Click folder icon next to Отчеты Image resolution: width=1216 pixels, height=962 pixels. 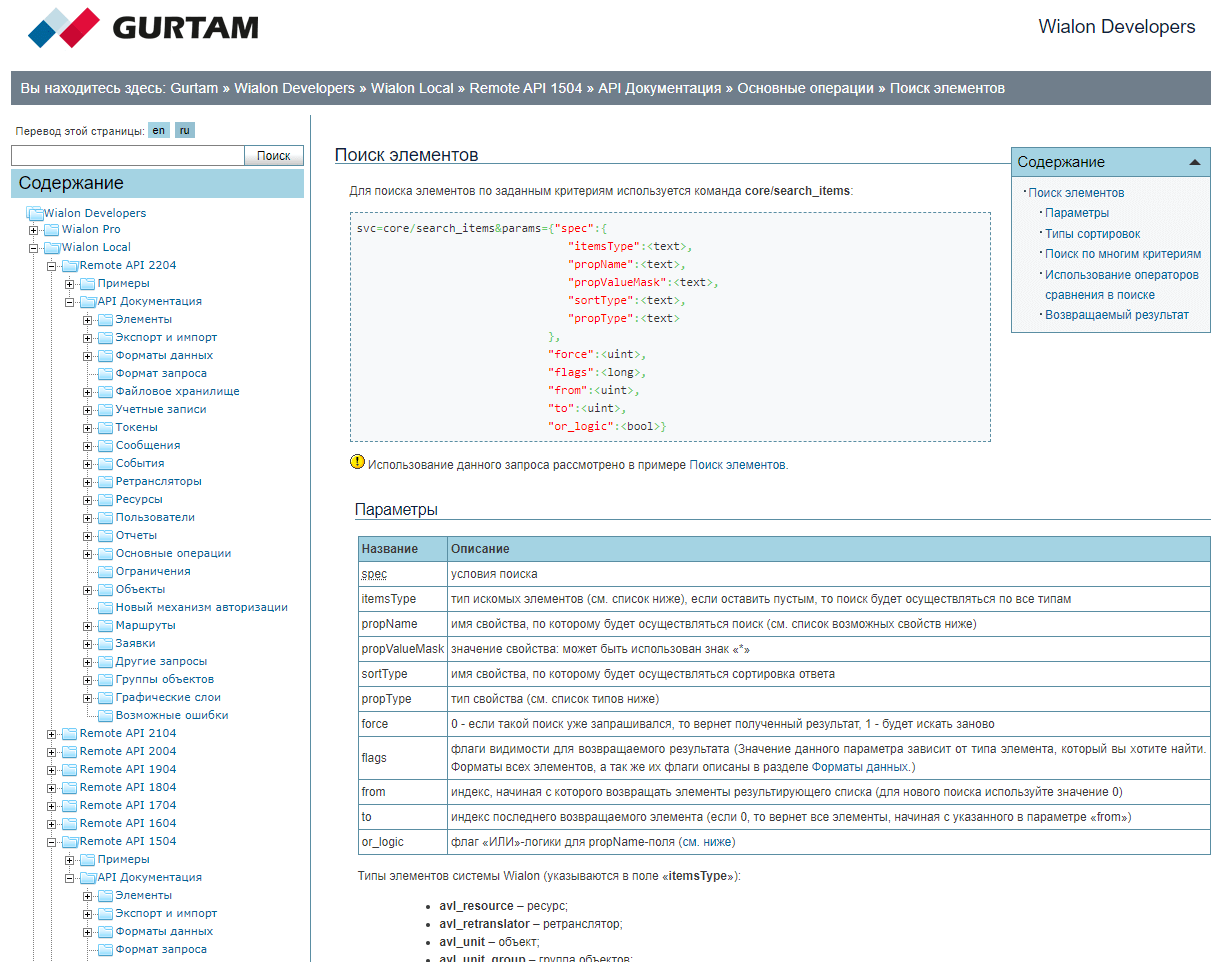(105, 536)
